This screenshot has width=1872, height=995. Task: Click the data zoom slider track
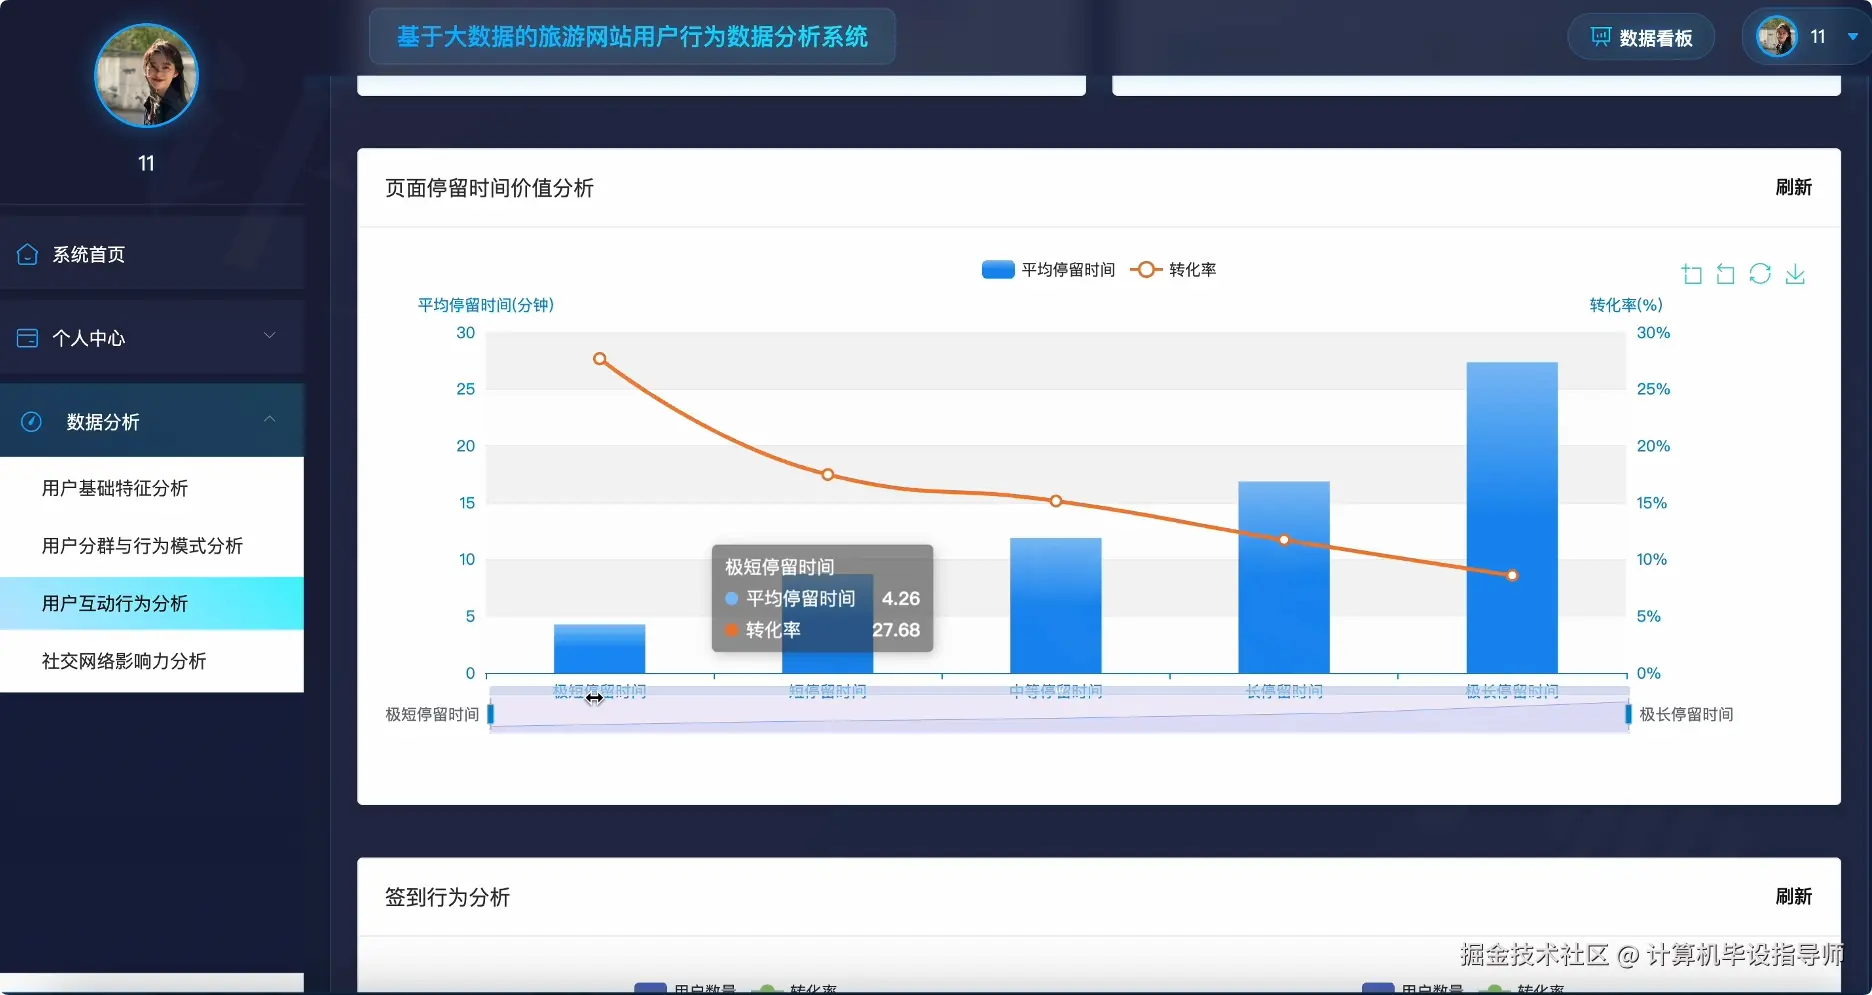[1059, 714]
